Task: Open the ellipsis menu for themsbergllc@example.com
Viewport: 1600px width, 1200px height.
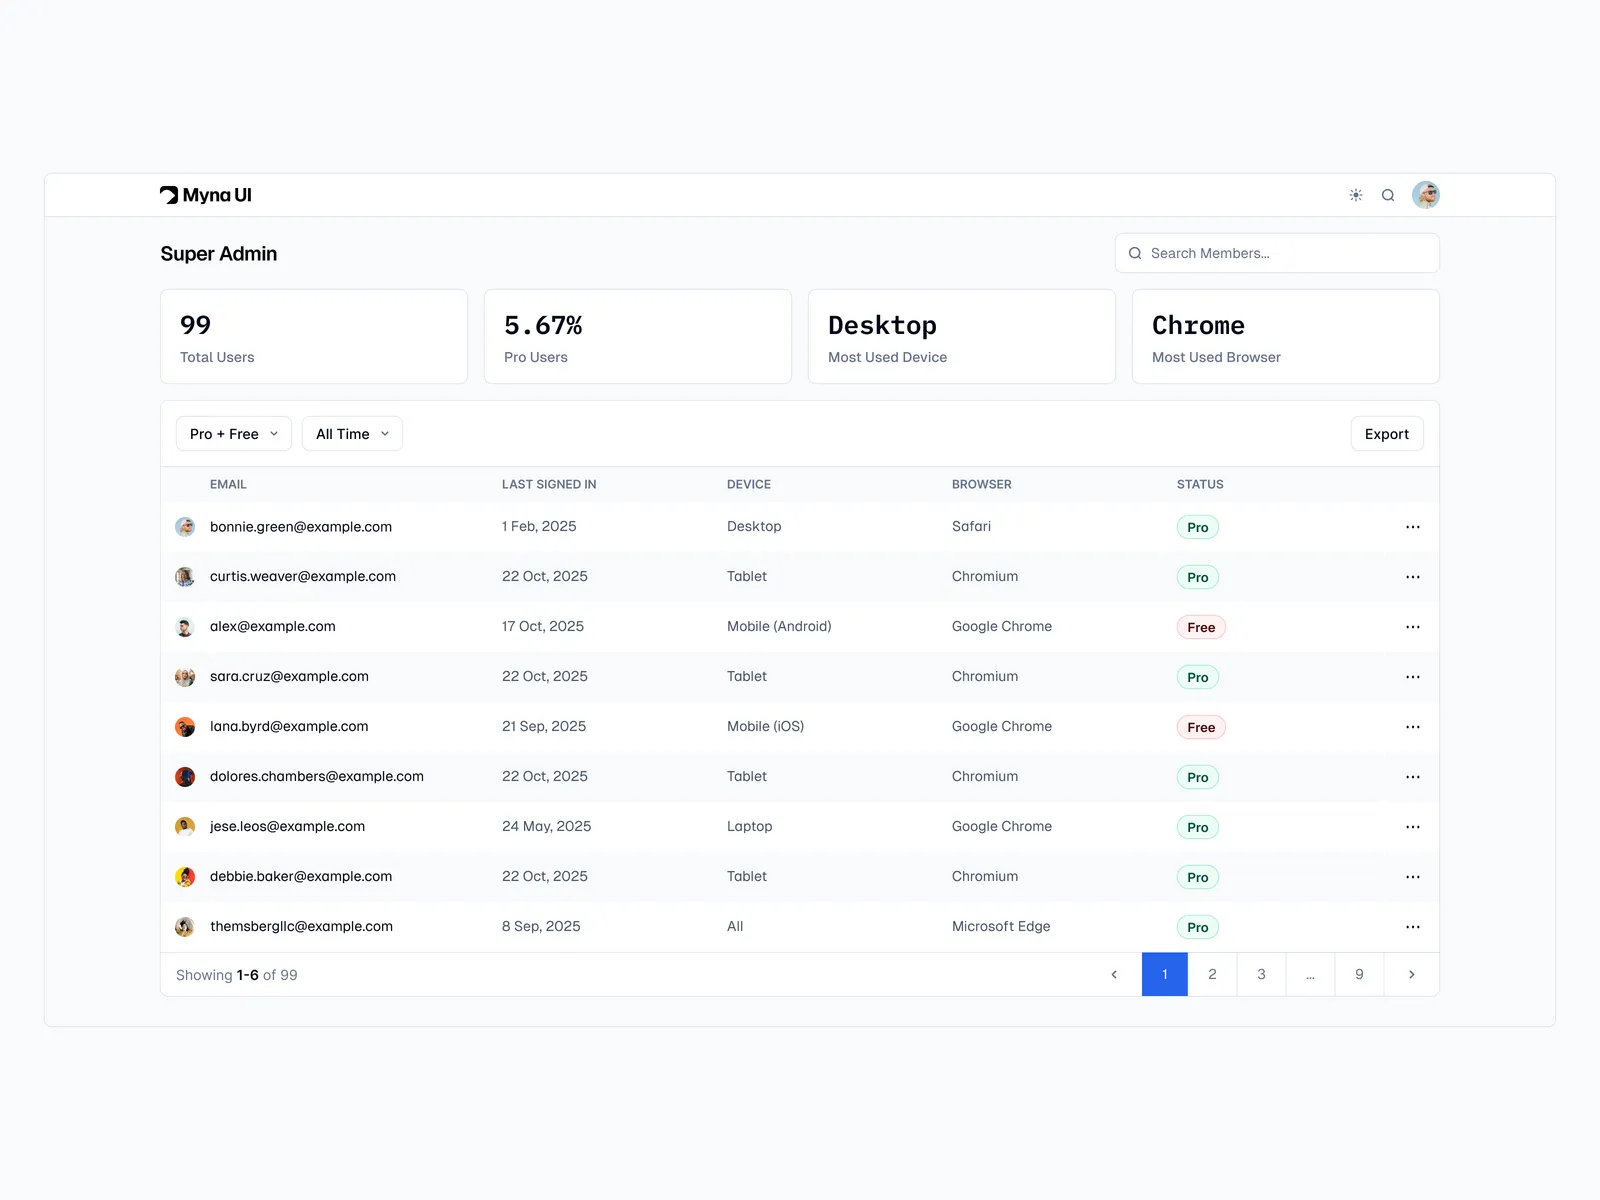Action: [x=1412, y=927]
